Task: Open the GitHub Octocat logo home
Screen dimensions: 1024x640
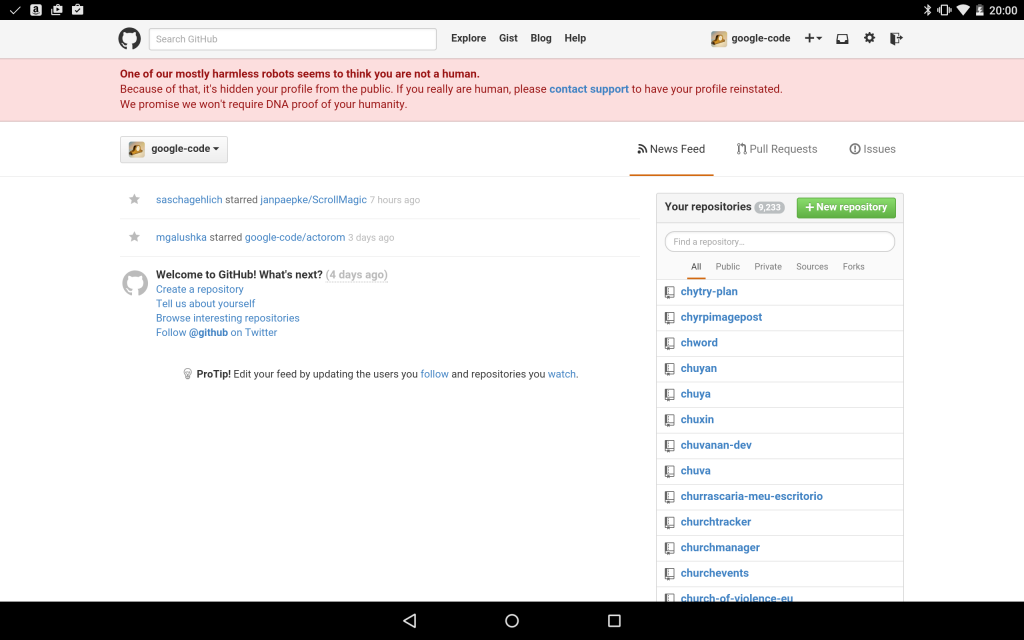Action: coord(129,39)
